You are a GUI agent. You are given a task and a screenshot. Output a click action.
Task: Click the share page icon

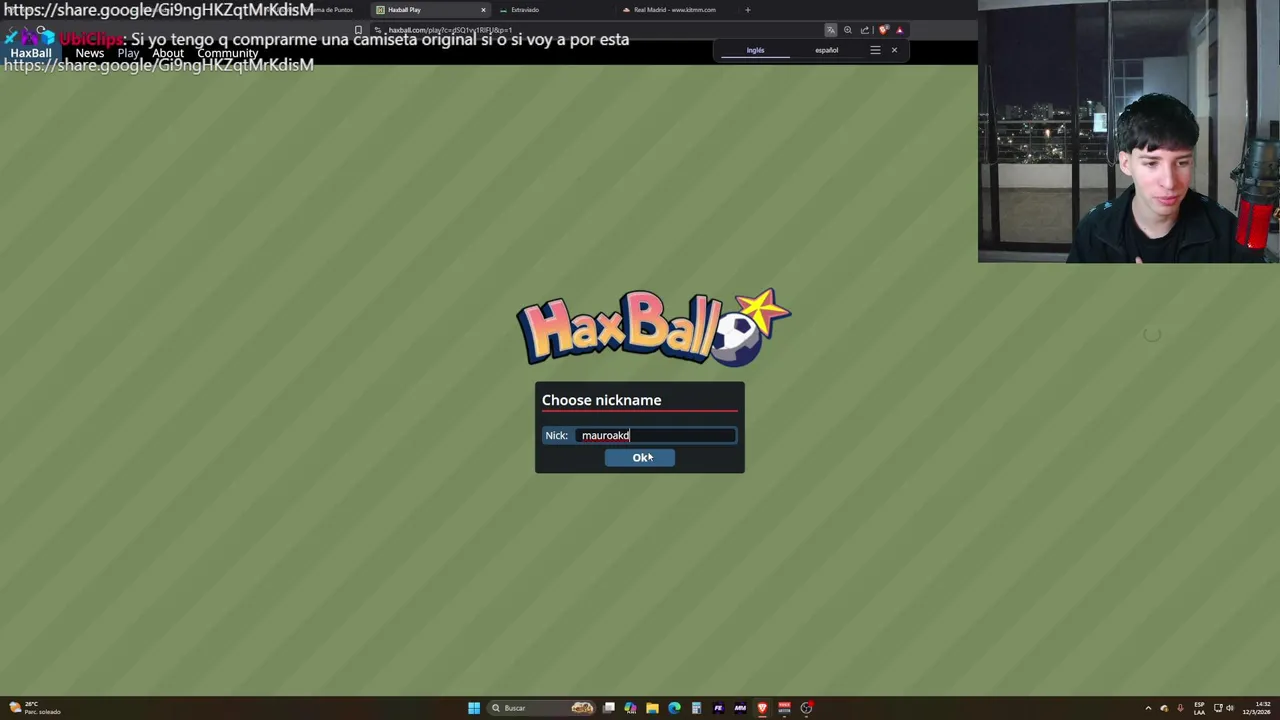pos(865,30)
